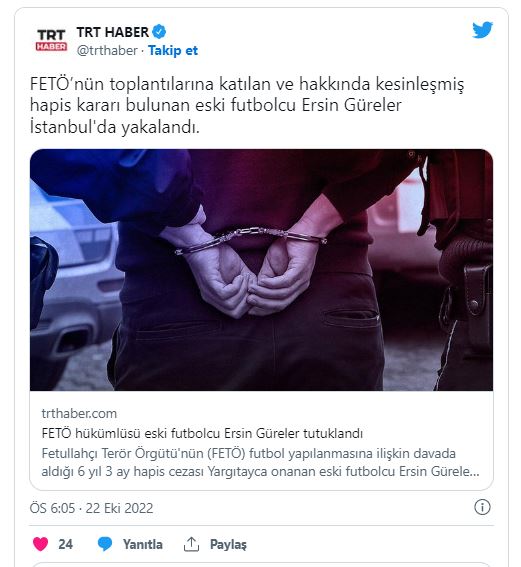The image size is (521, 567).
Task: Open the TRT HABER account name
Action: (x=112, y=32)
